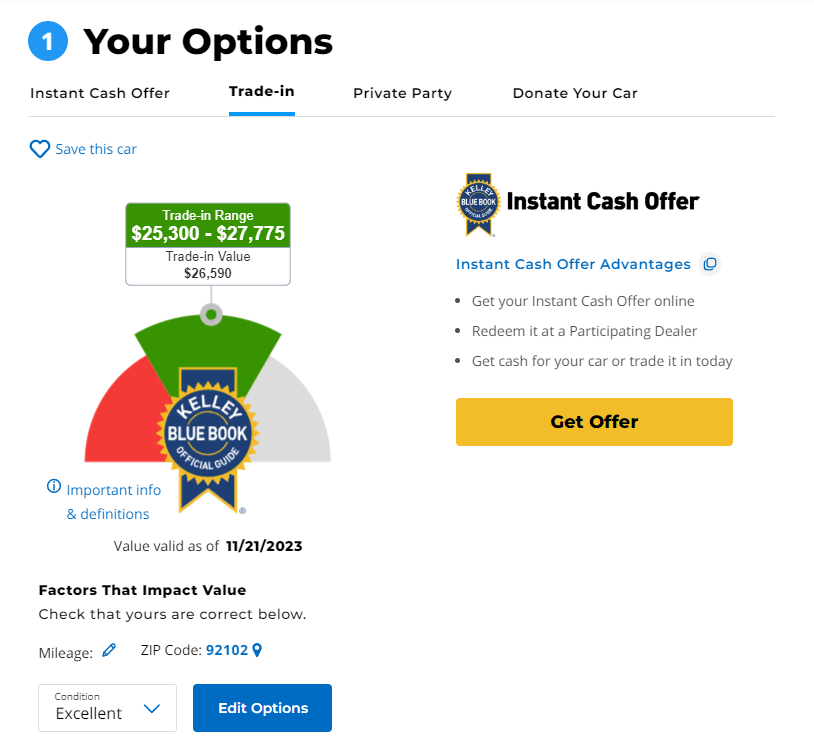Screen dimensions: 814x751
Task: Click the small KBB logo beside Instant Cash Offer
Action: [x=478, y=204]
